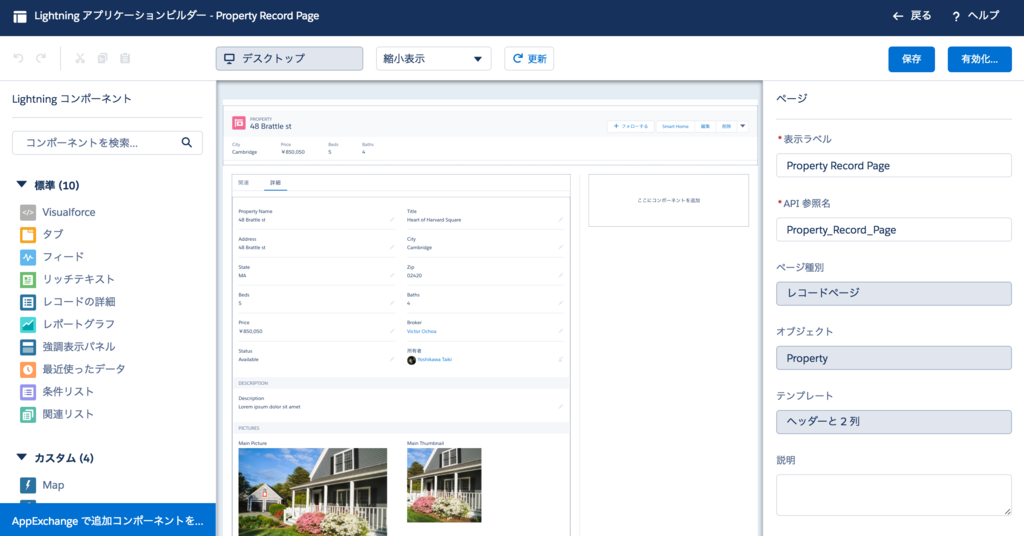1024x536 pixels.
Task: Select the custom Map component icon
Action: [27, 485]
